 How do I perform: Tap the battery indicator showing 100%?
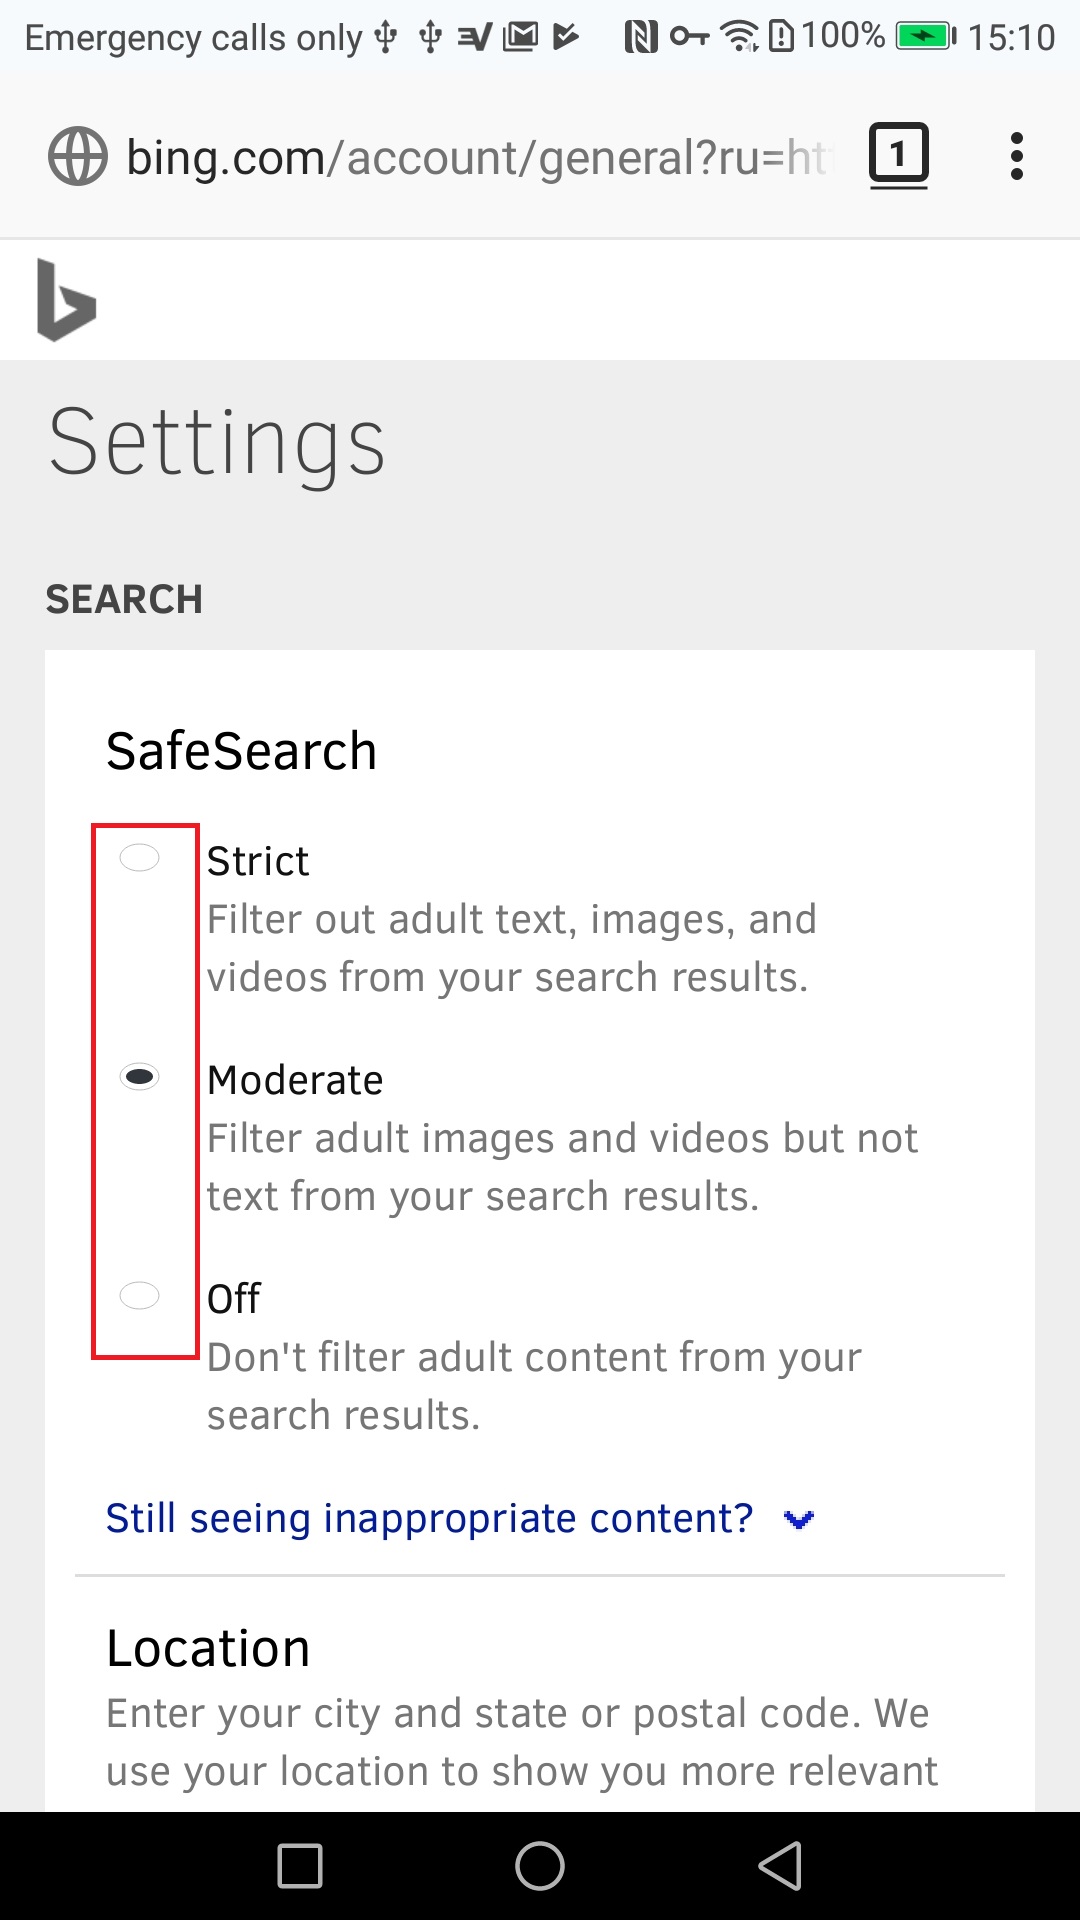(x=843, y=35)
